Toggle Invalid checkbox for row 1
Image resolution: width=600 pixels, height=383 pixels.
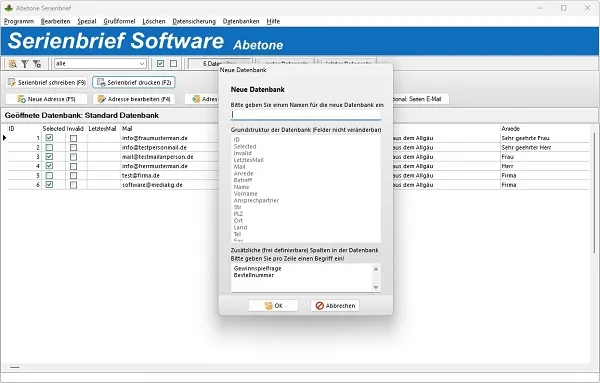[73, 138]
